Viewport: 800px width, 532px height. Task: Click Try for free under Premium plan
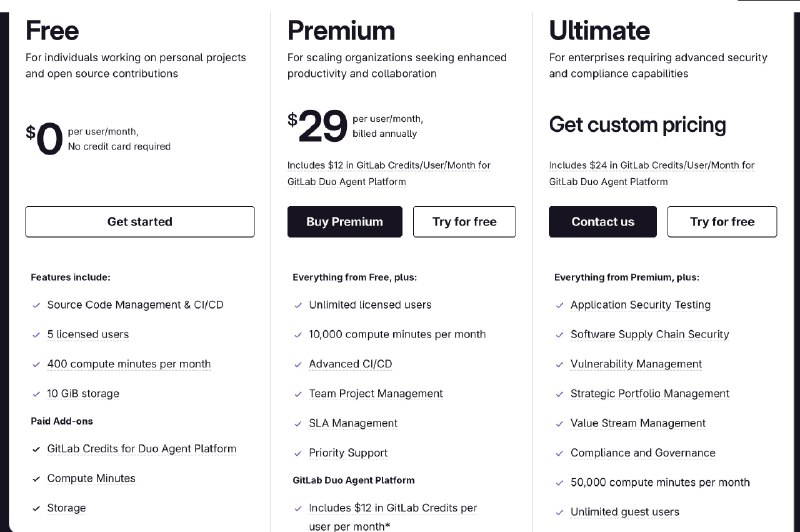click(x=464, y=222)
